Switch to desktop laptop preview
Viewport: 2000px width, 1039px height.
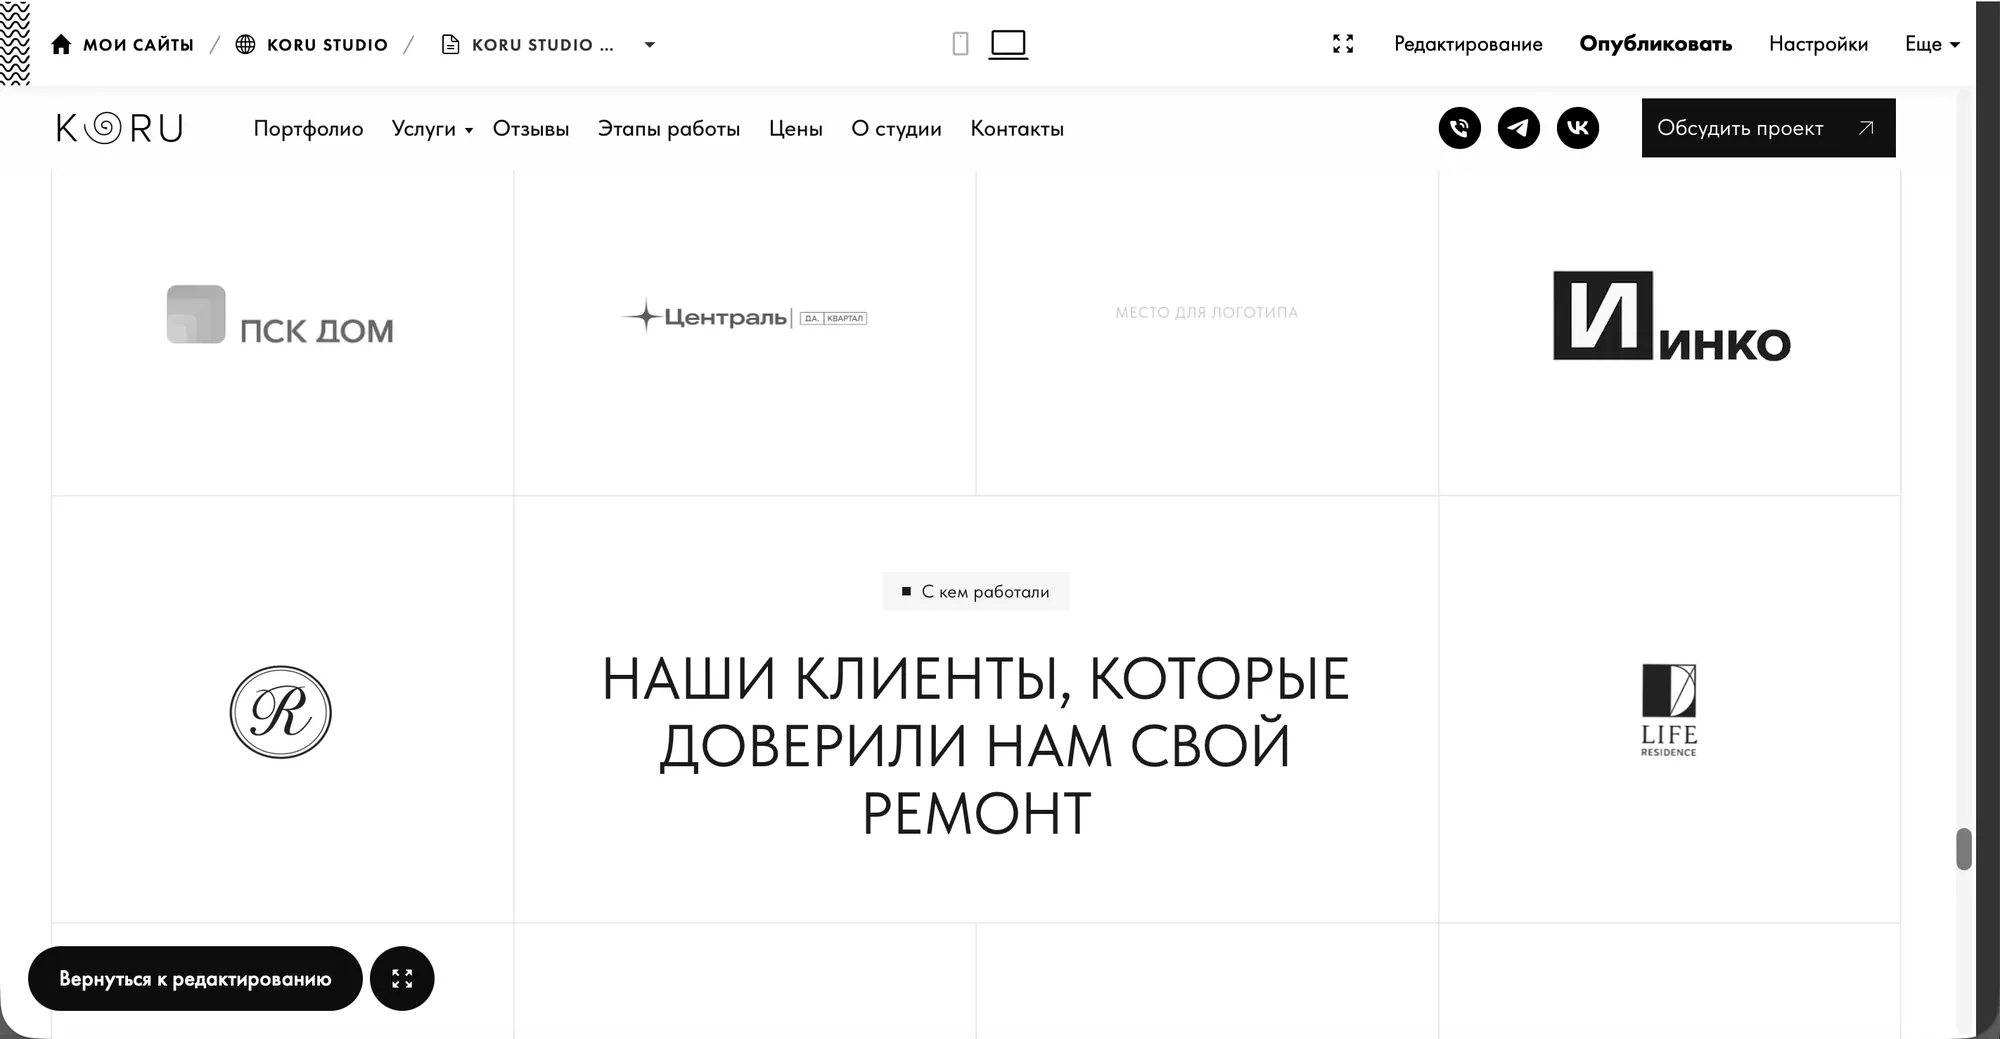[1008, 44]
